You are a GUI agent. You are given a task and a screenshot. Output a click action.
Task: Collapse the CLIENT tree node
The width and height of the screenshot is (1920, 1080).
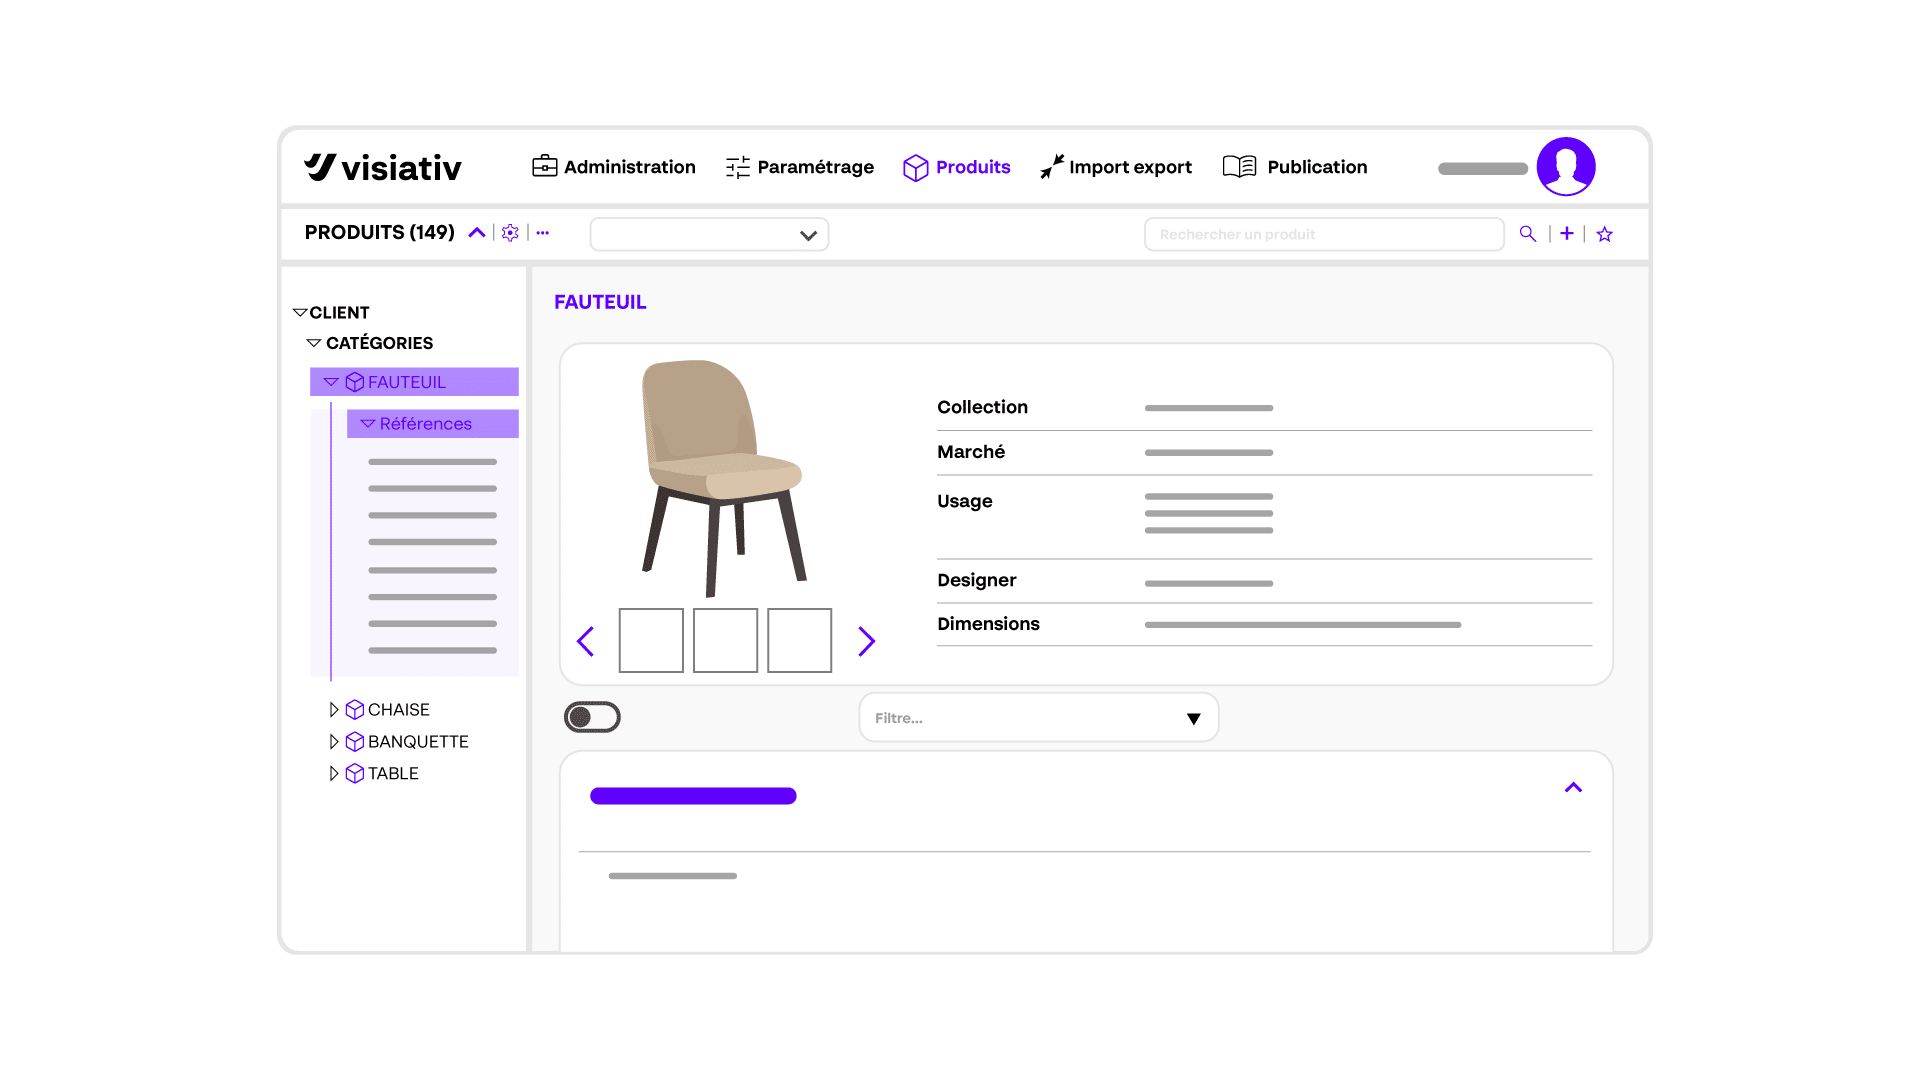coord(299,313)
